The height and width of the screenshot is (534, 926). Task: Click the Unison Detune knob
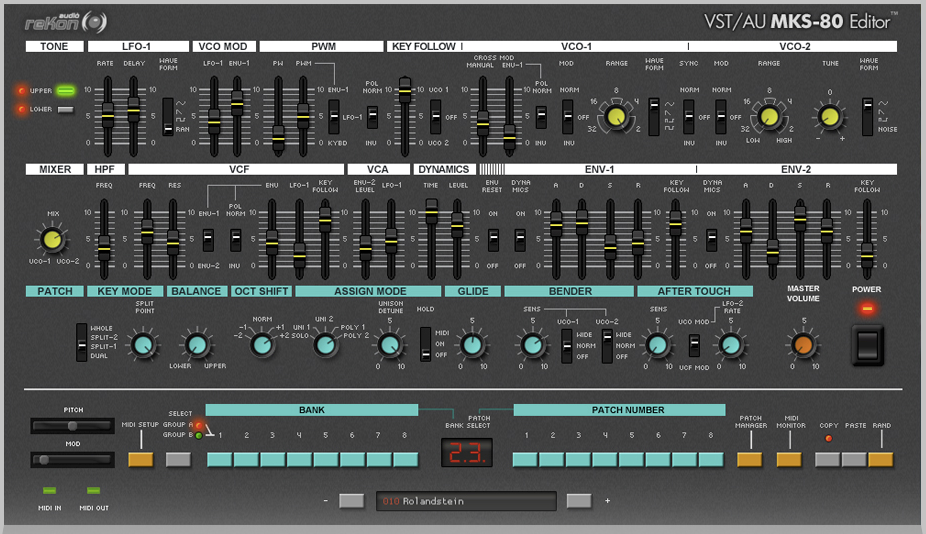(389, 345)
